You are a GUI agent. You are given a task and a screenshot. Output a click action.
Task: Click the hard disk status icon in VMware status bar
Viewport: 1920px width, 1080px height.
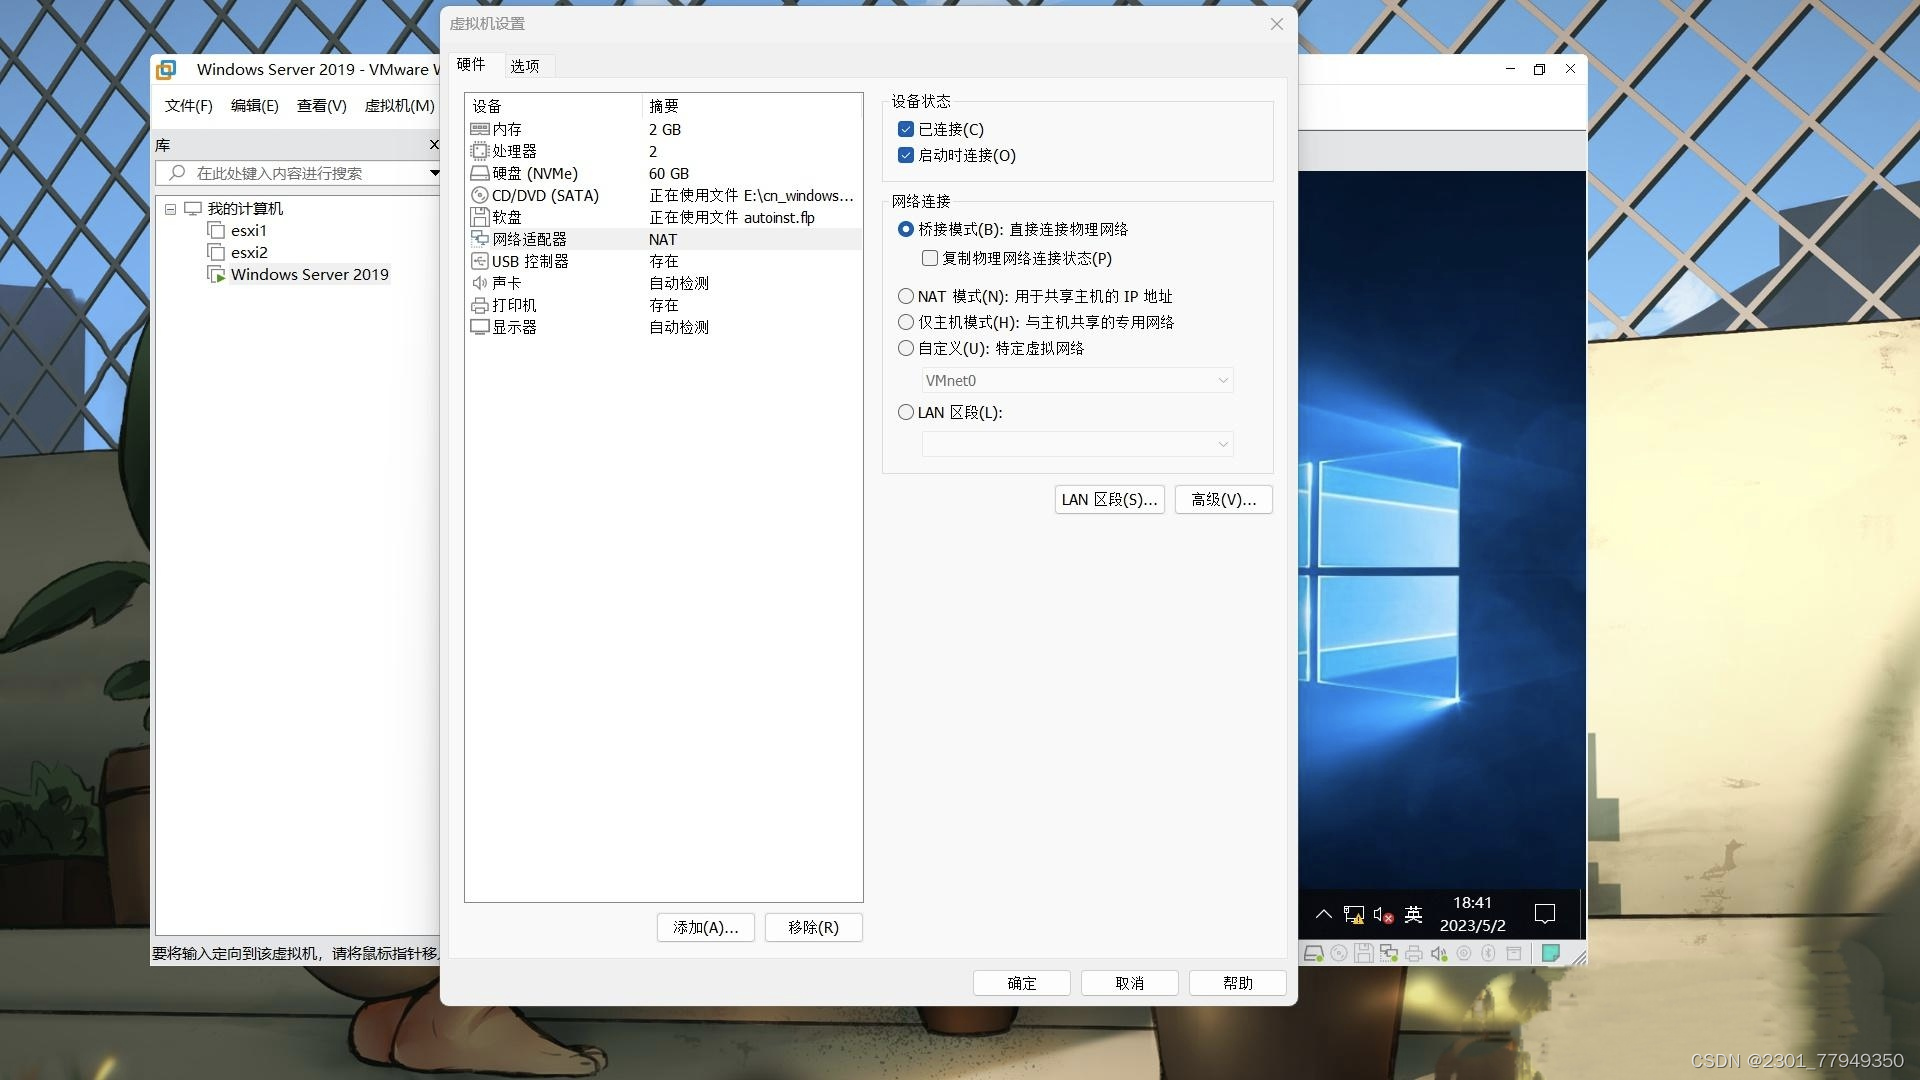pos(1313,954)
